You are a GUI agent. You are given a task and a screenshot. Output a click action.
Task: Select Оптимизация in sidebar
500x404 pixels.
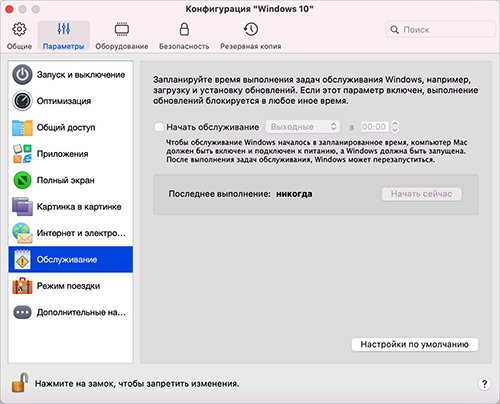(x=71, y=101)
